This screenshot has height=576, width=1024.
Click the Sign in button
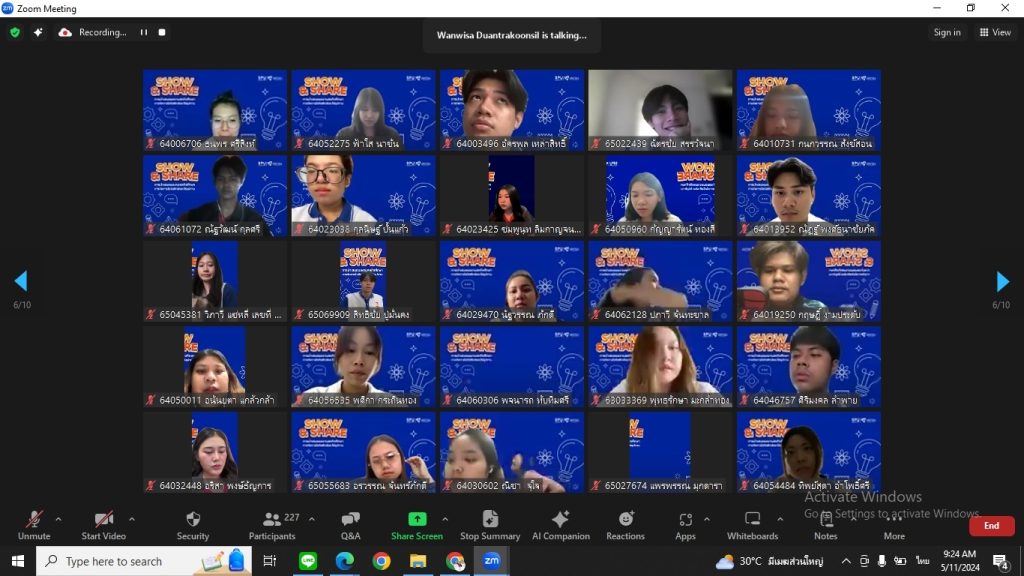[947, 32]
